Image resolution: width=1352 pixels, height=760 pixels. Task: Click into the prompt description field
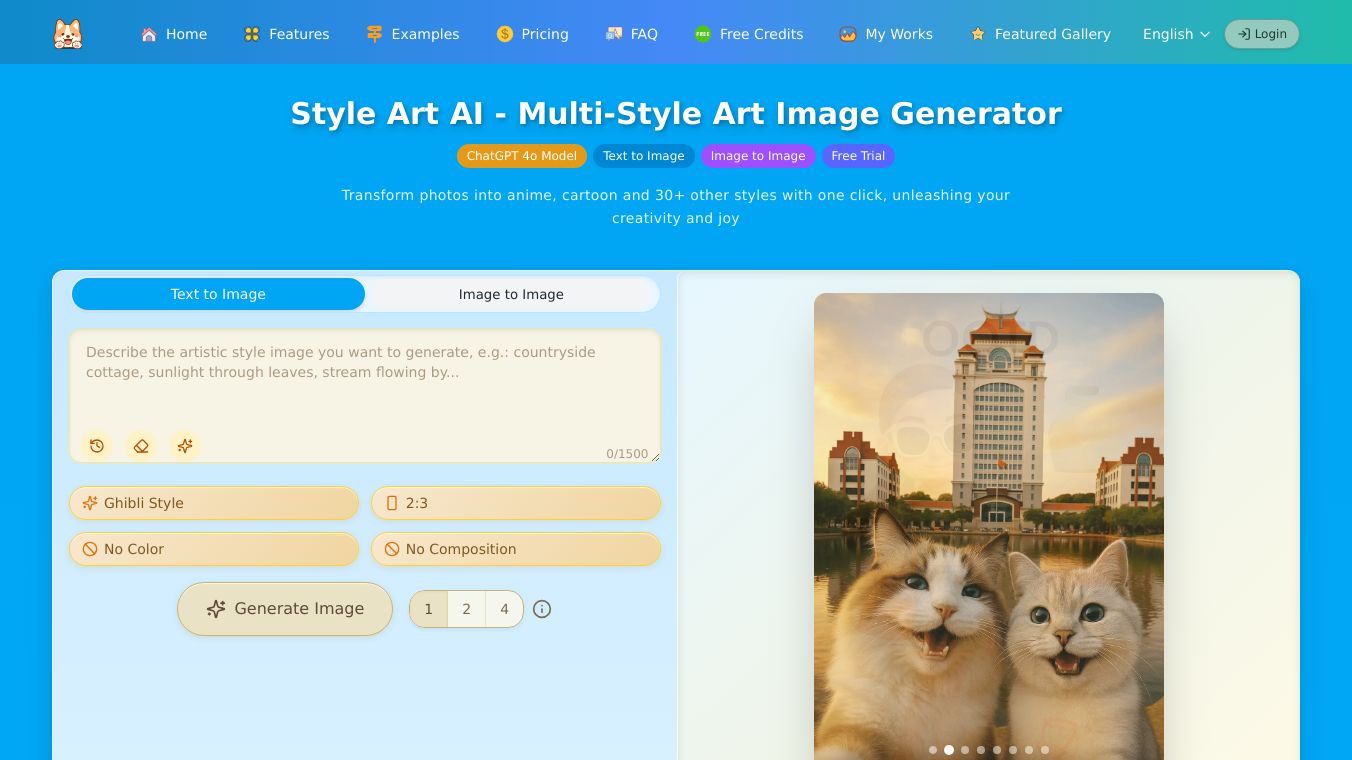pos(364,380)
